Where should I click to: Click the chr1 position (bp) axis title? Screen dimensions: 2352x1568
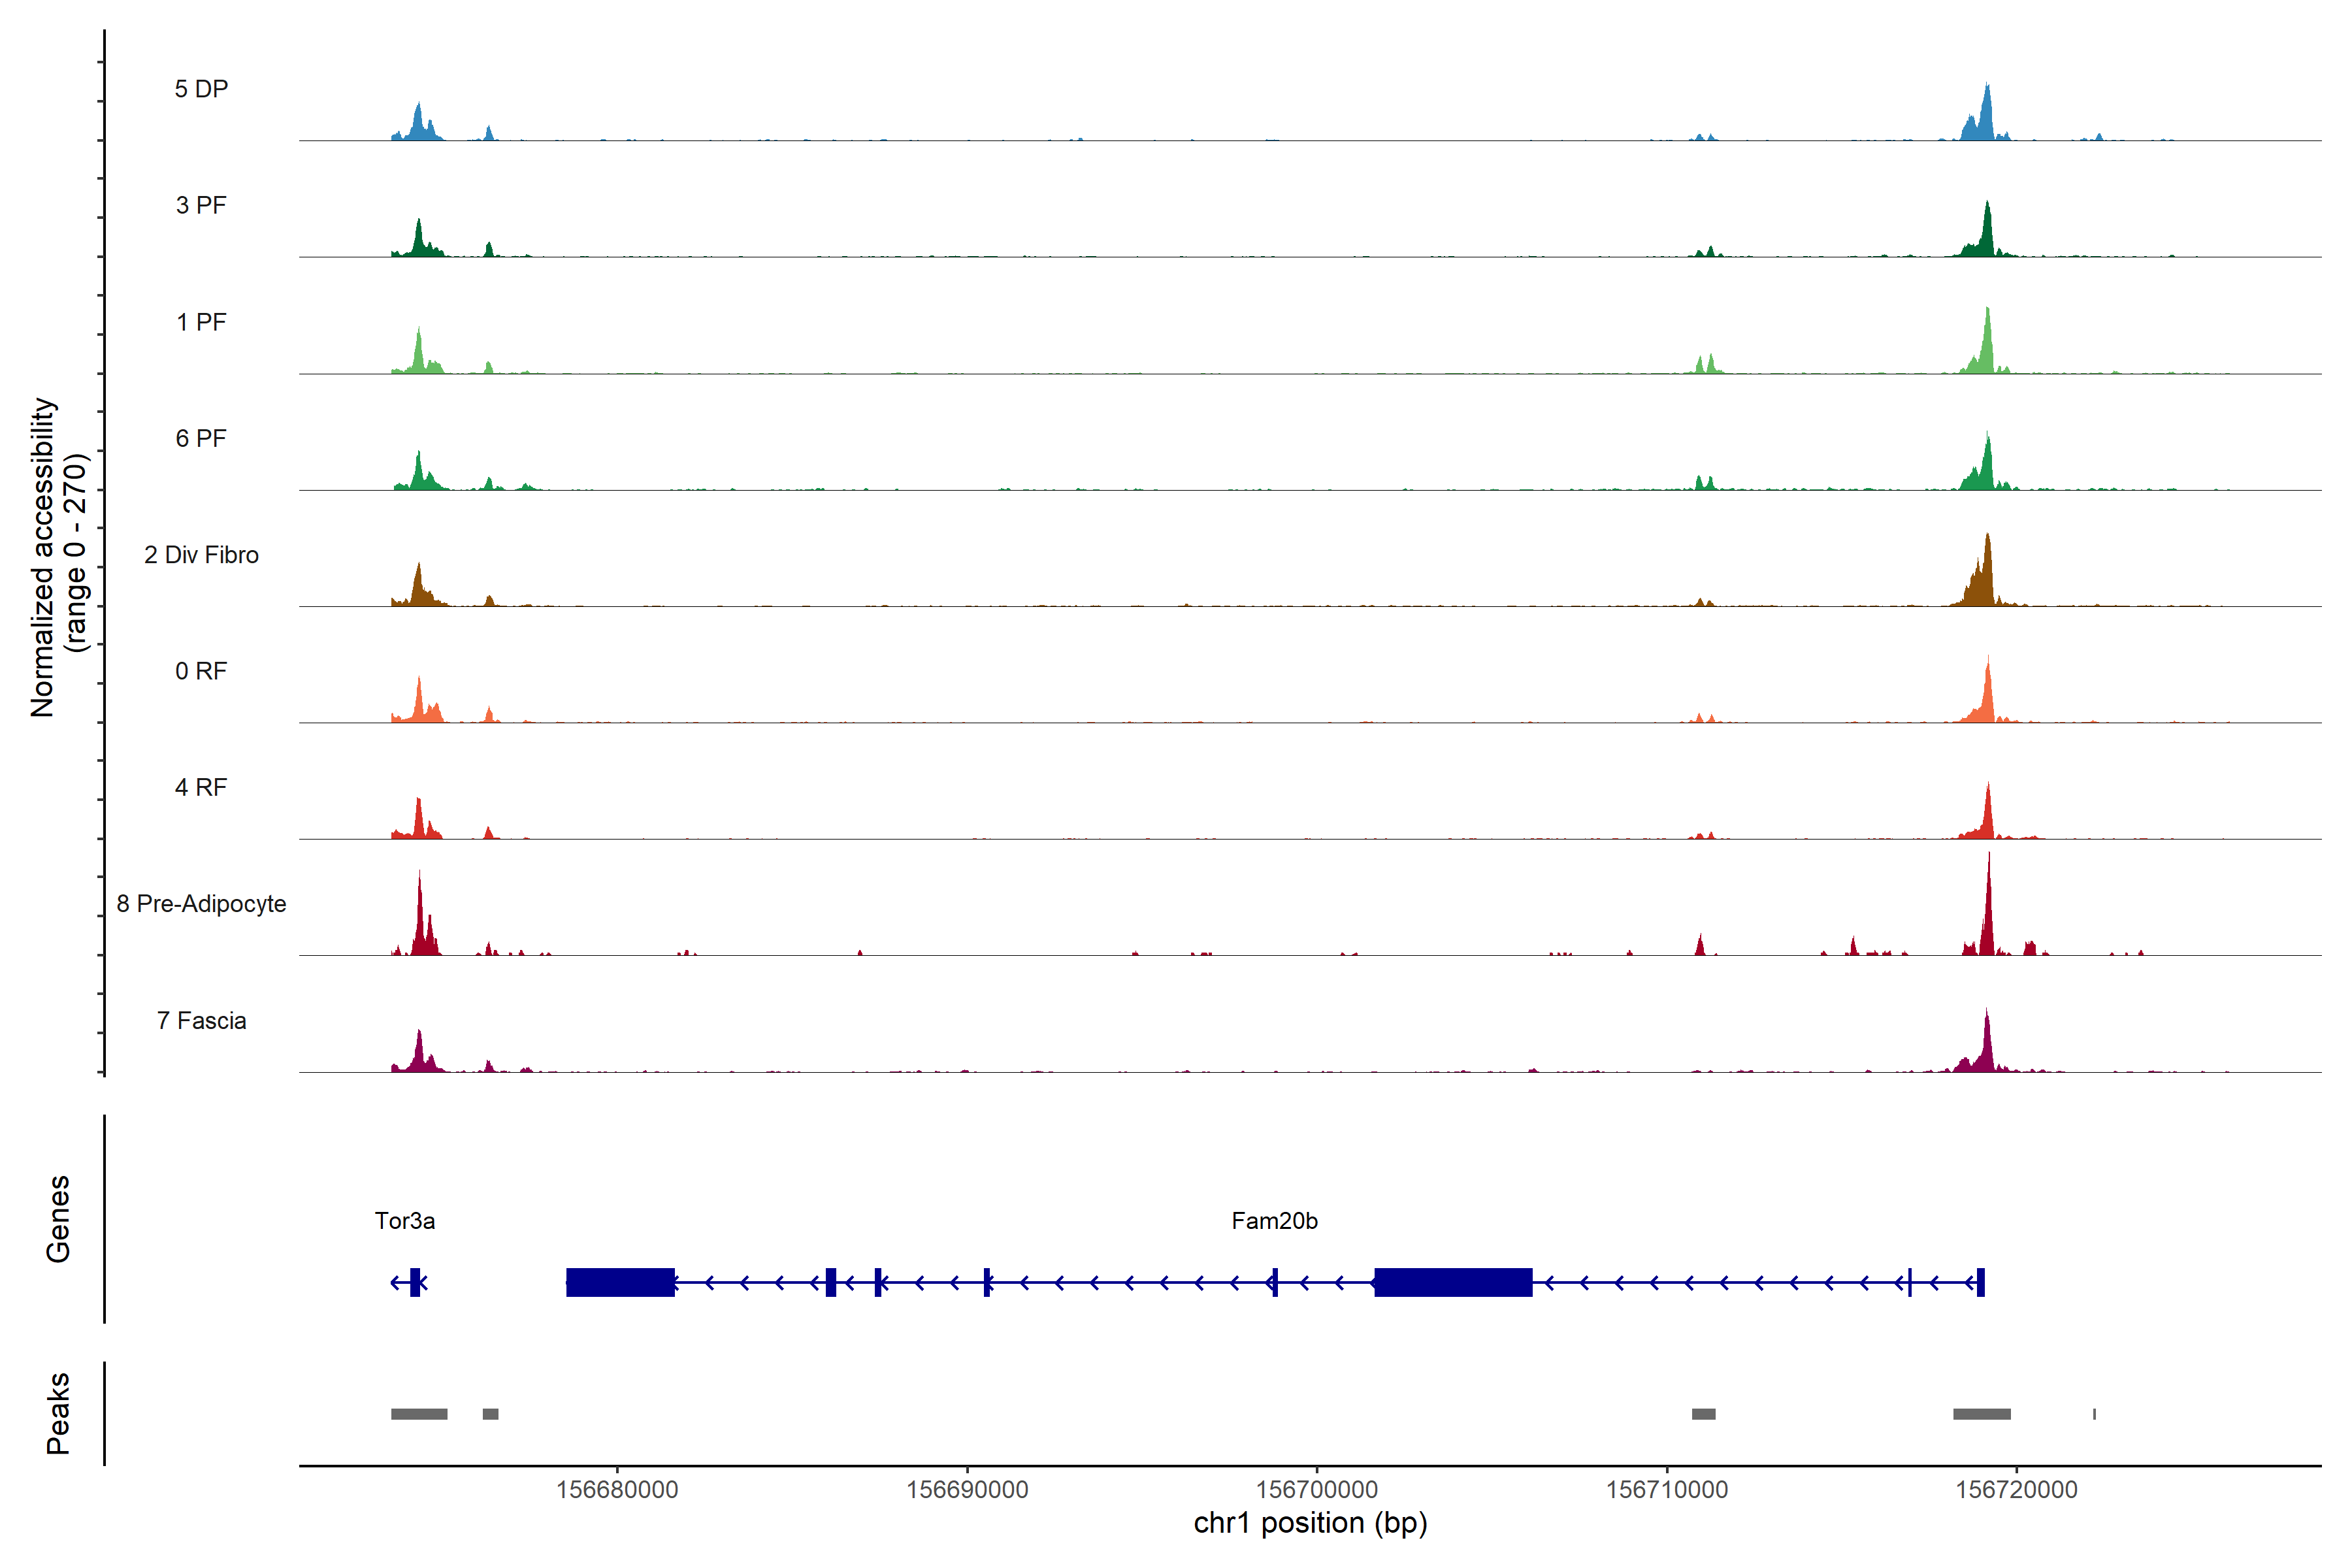1310,1523
